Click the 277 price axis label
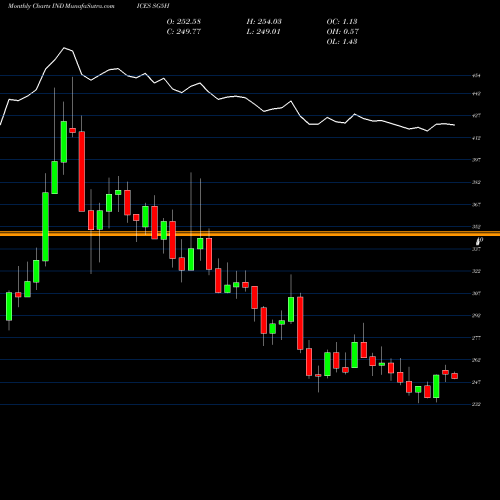The image size is (500, 500). pos(476,338)
